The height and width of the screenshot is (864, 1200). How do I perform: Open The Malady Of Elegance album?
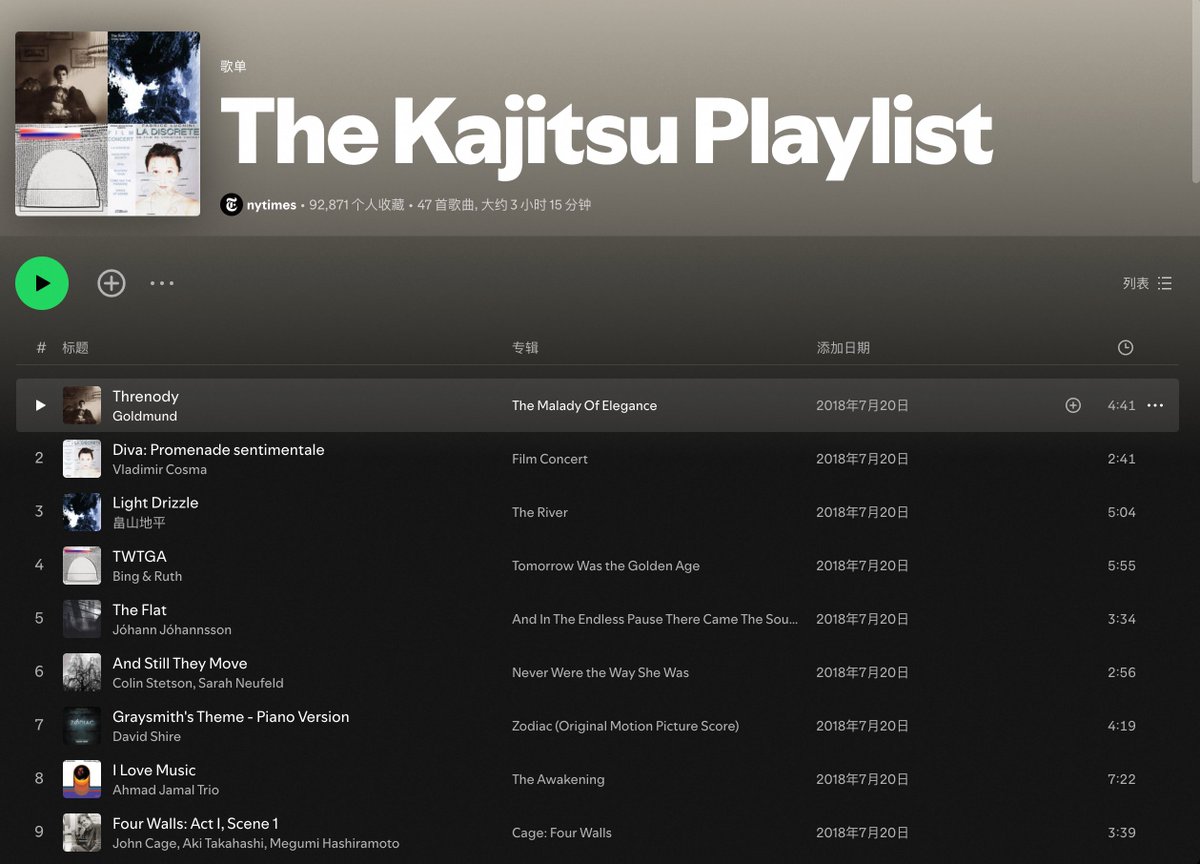click(x=584, y=406)
